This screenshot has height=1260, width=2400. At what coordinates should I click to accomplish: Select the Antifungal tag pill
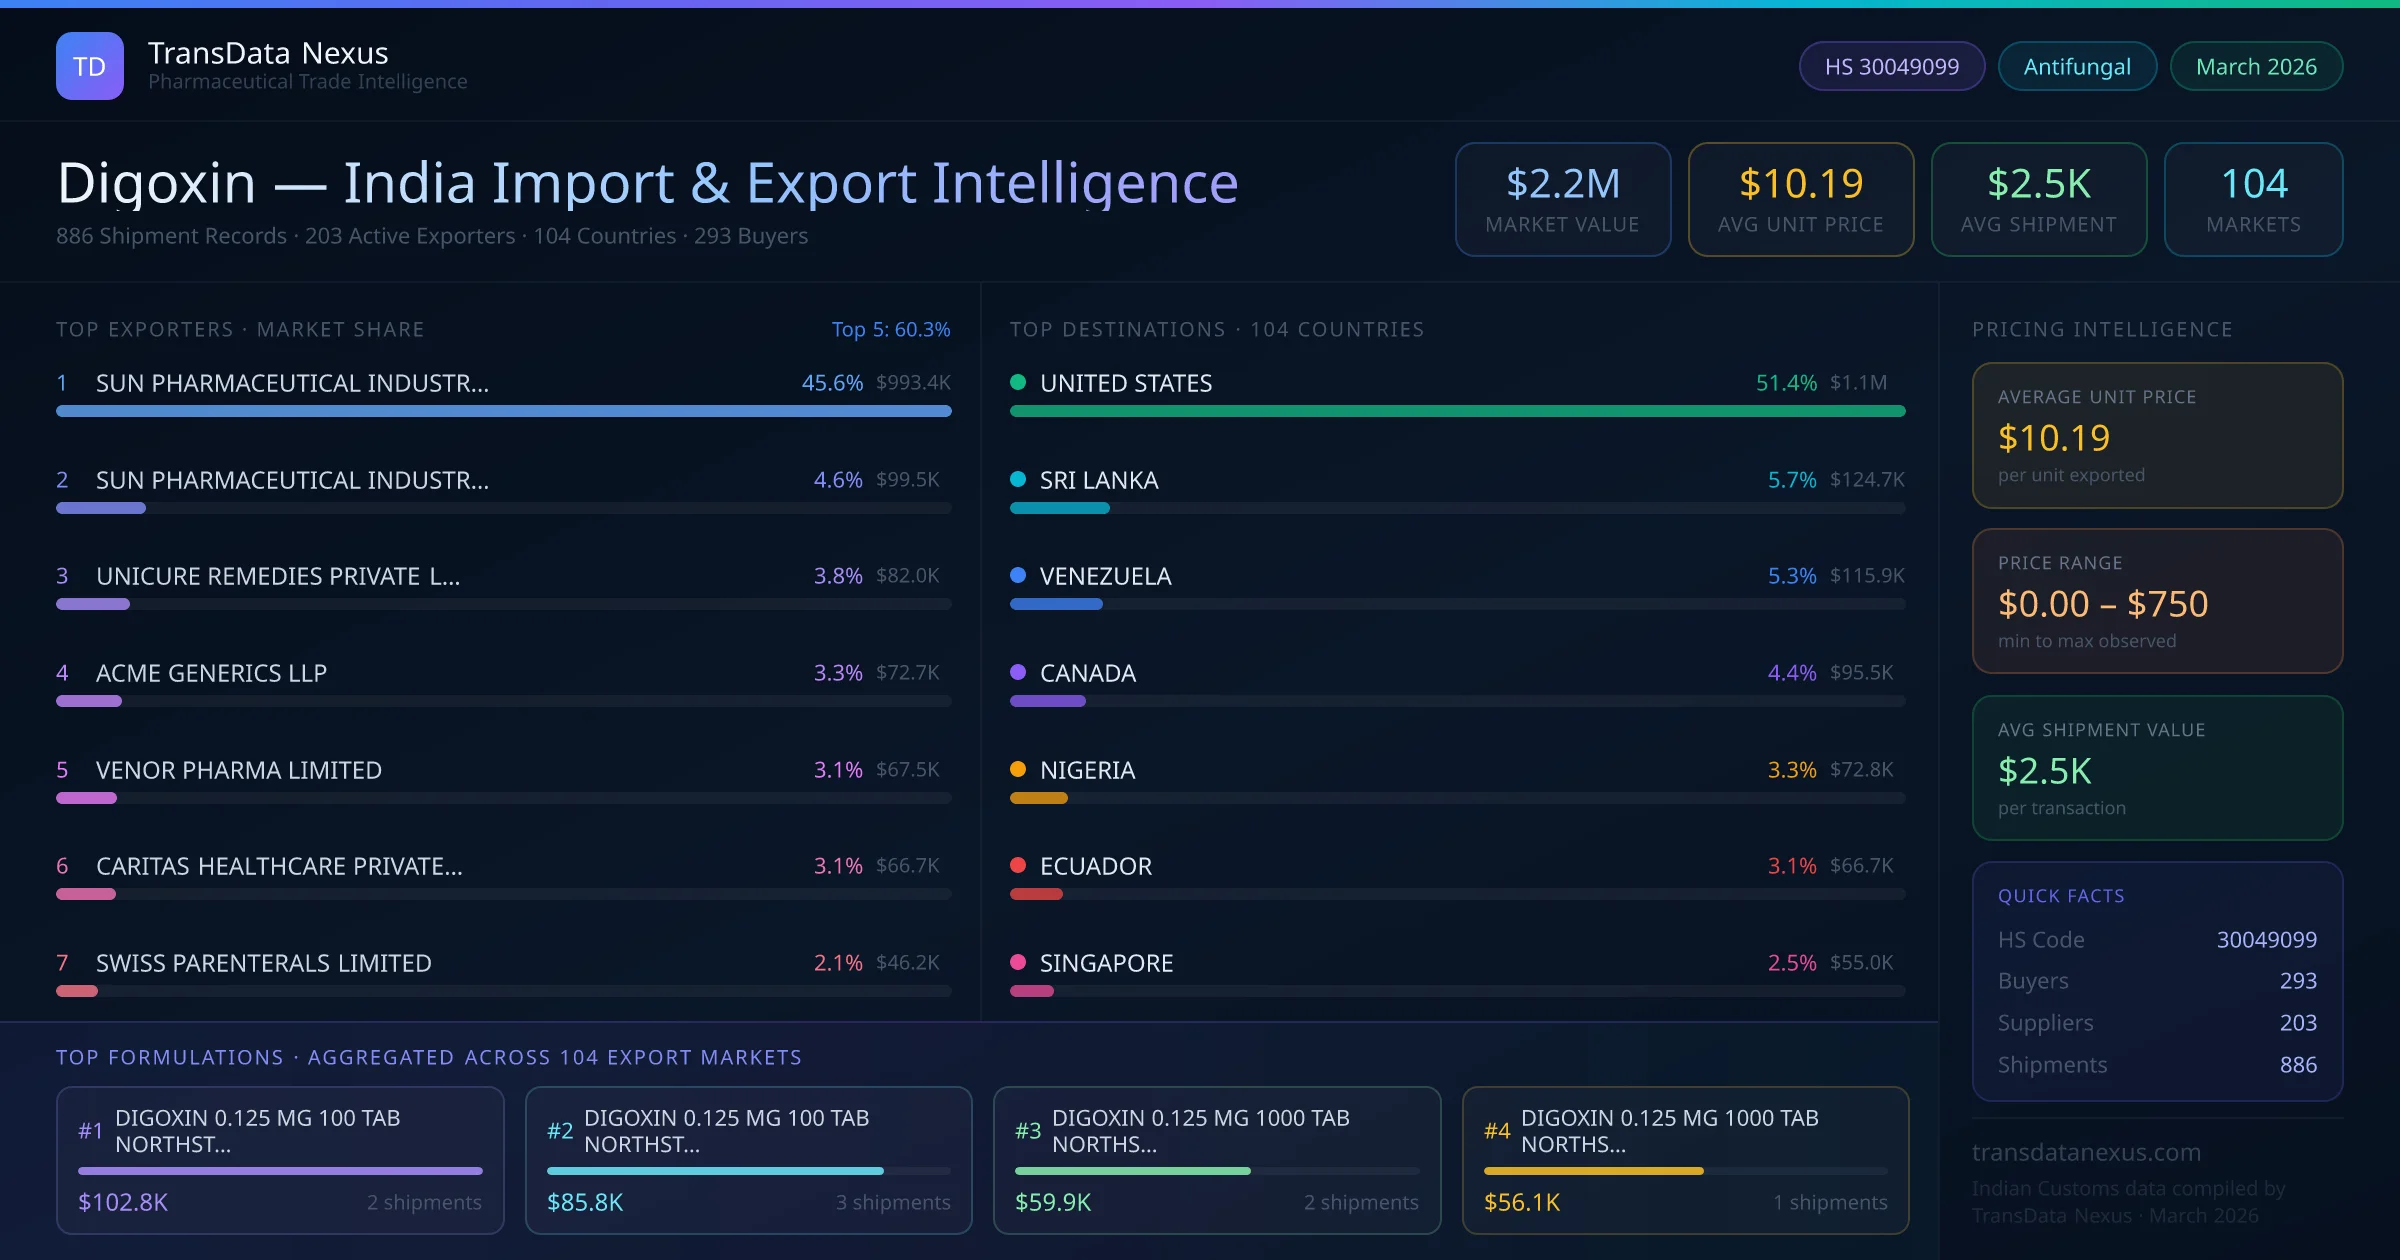(2076, 66)
